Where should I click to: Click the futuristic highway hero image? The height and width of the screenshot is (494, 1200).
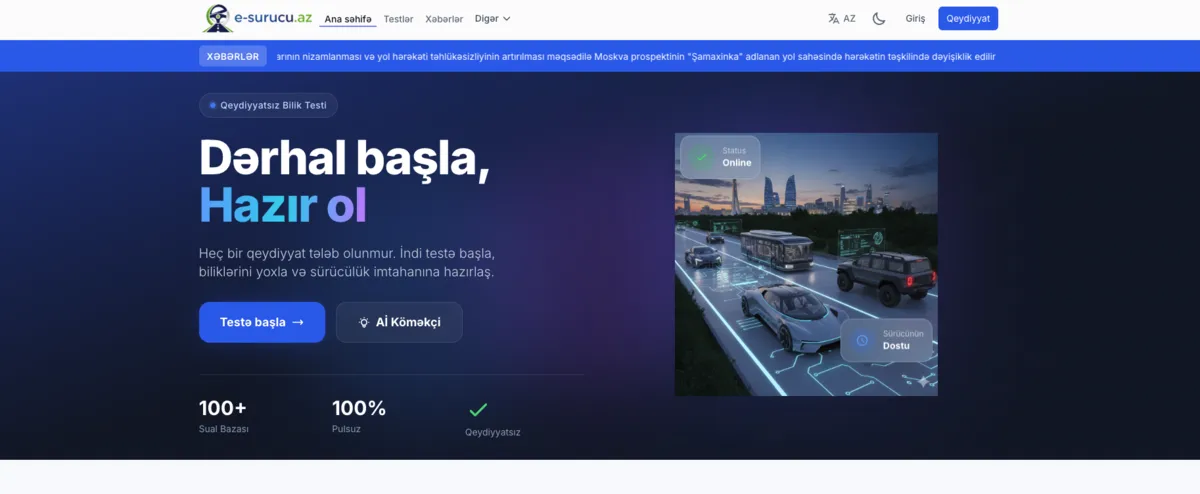click(806, 264)
